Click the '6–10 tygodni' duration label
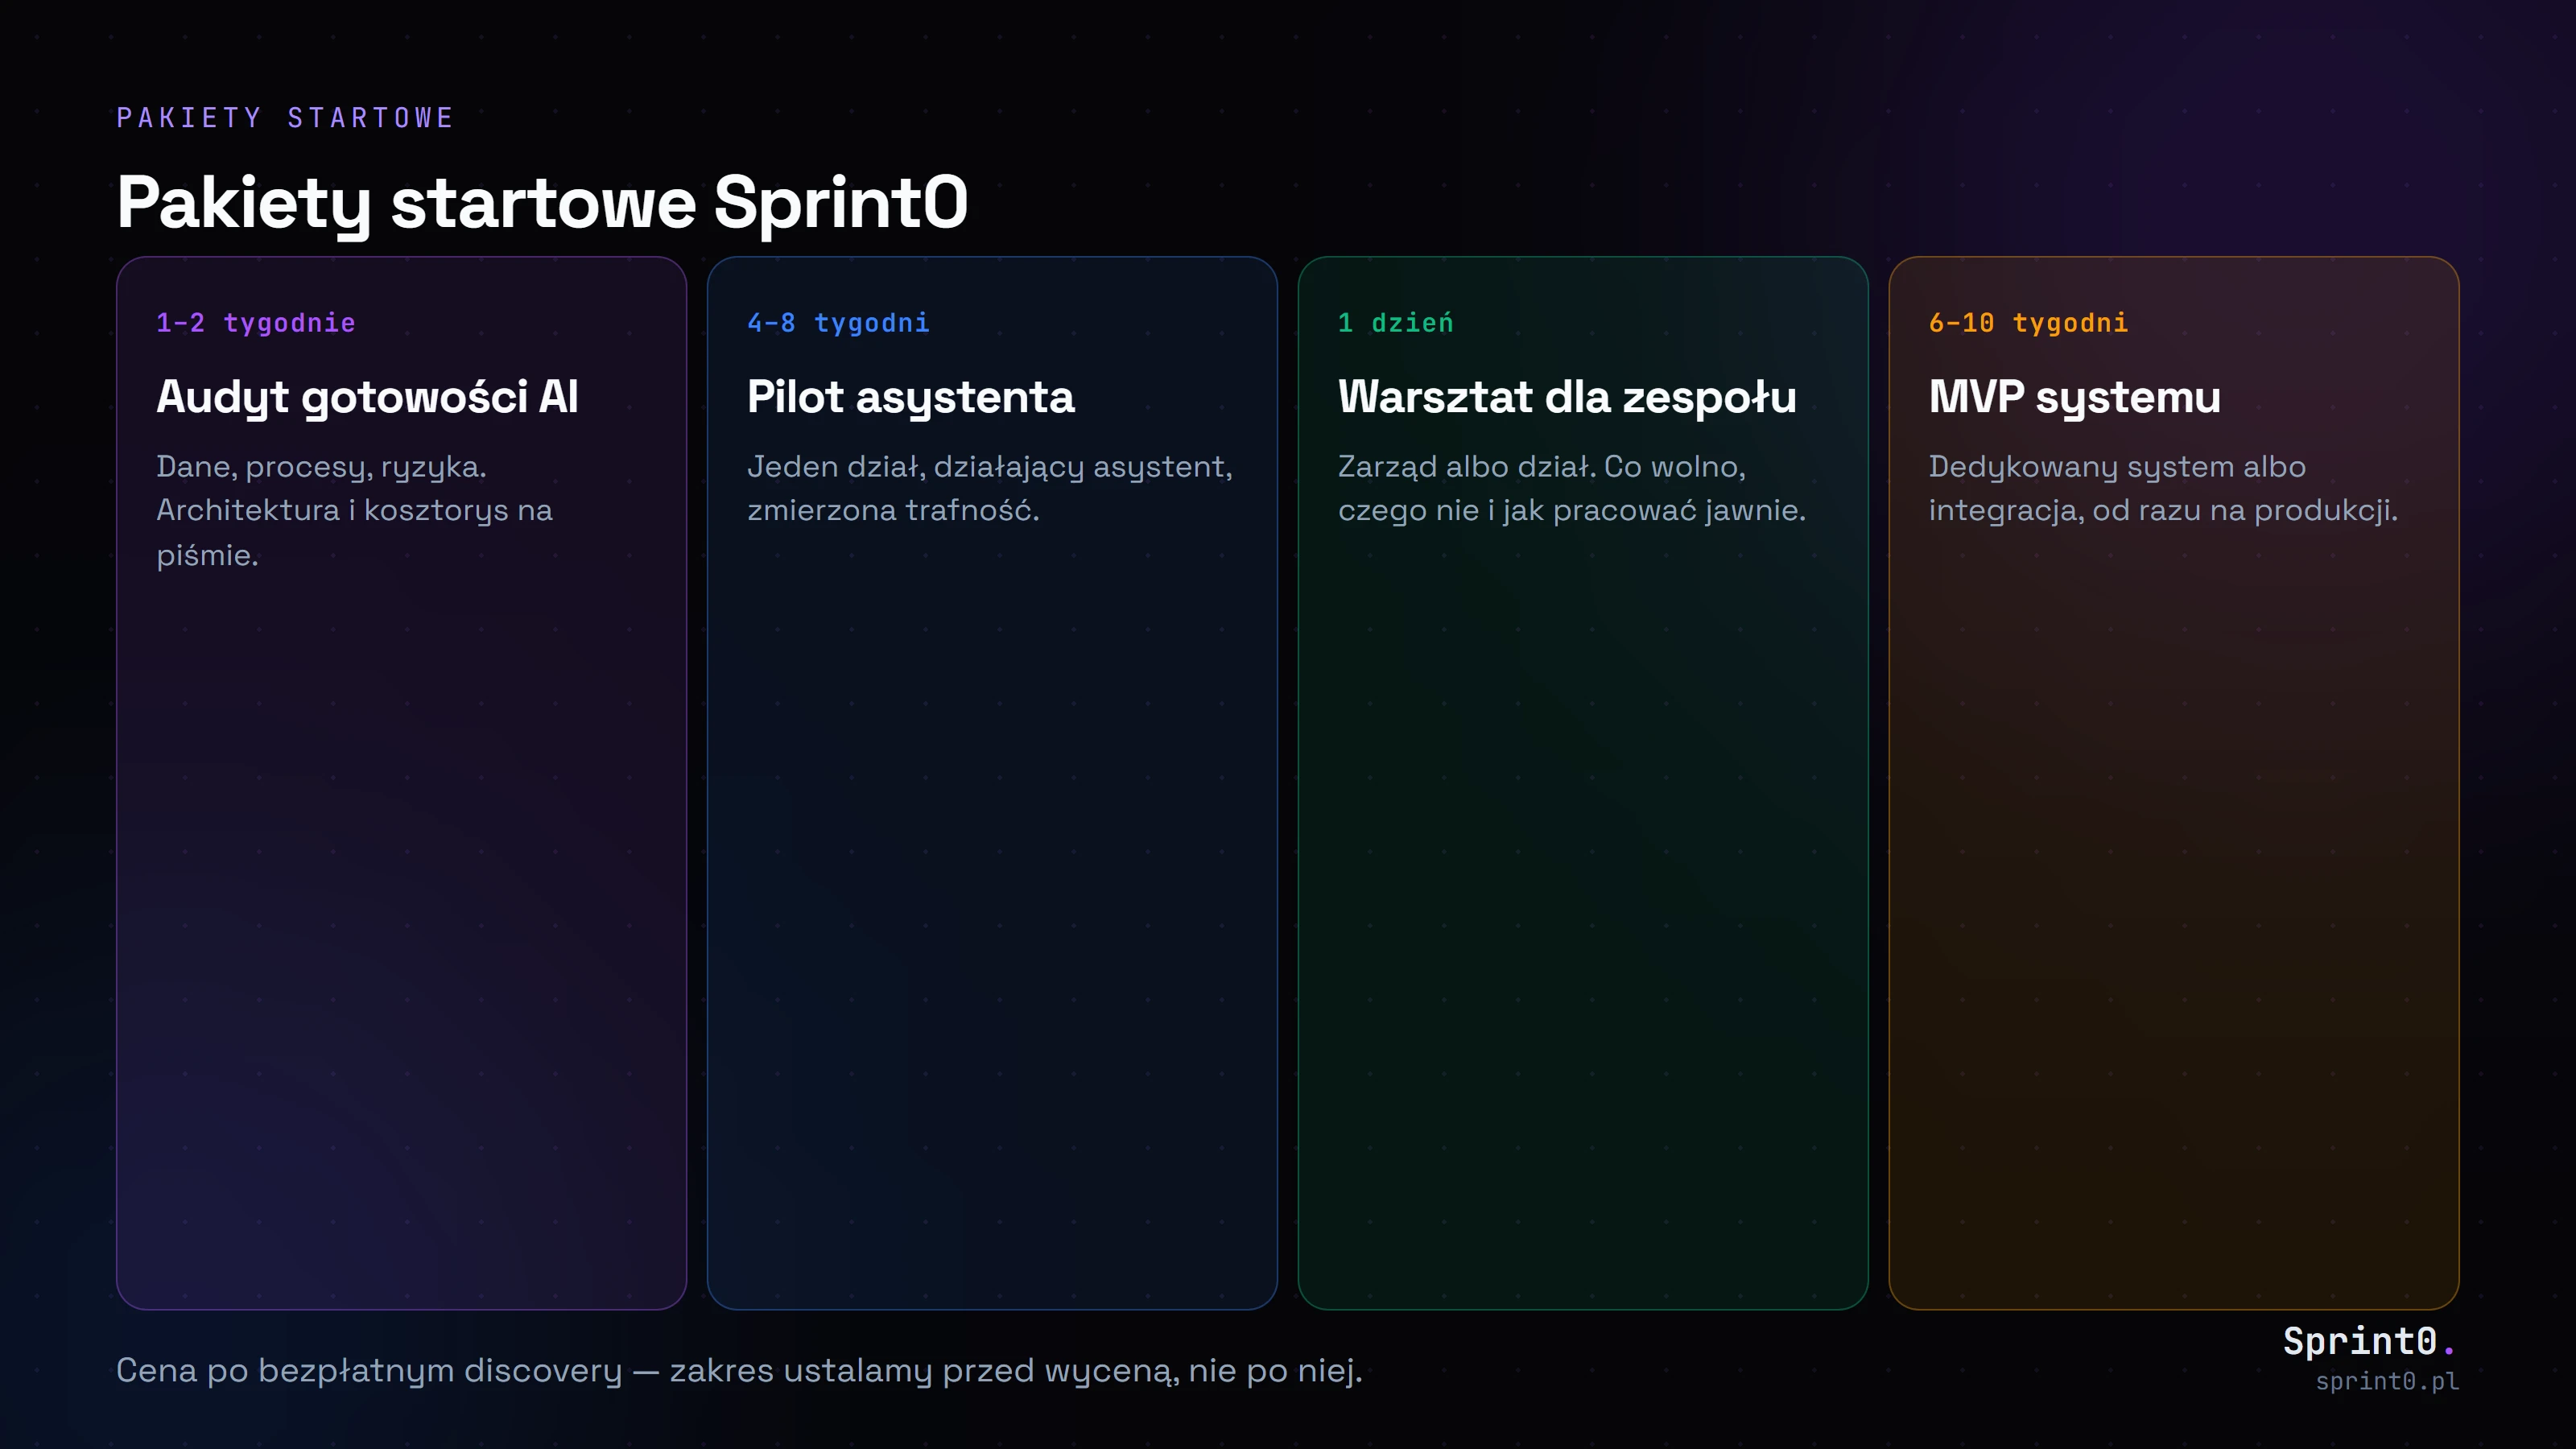This screenshot has width=2576, height=1449. 2028,323
